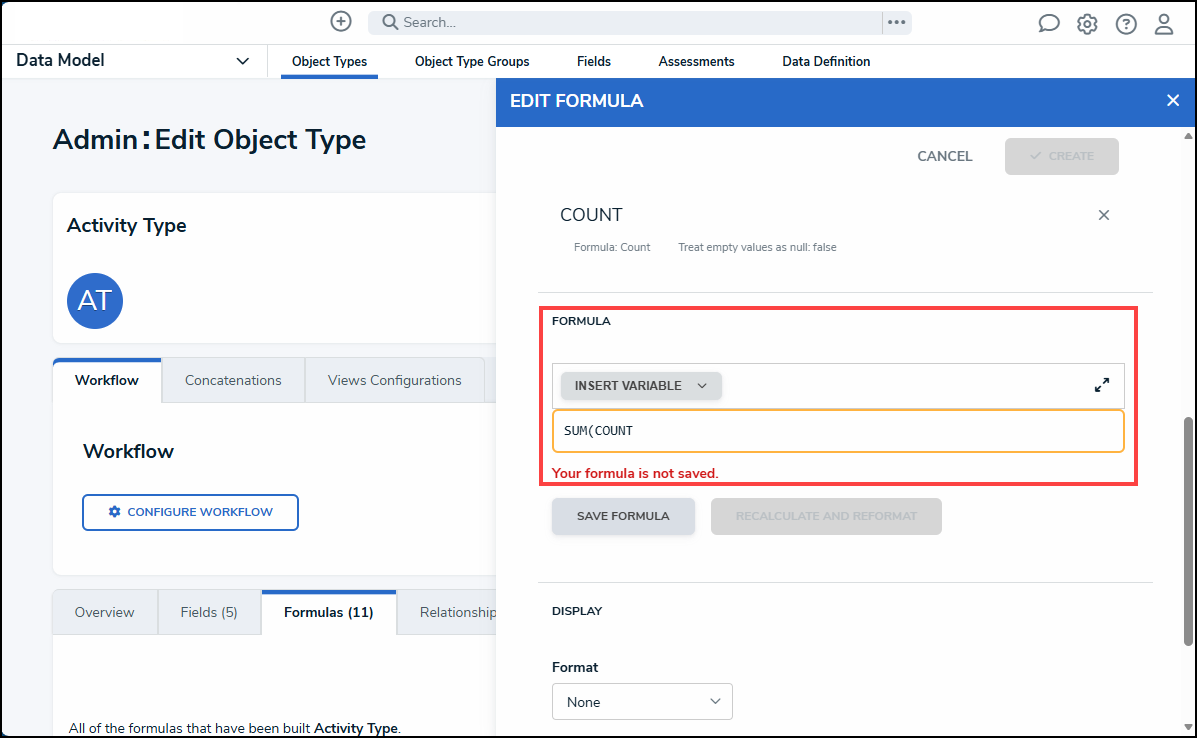Image resolution: width=1197 pixels, height=738 pixels.
Task: Open the user profile icon
Action: click(1164, 24)
